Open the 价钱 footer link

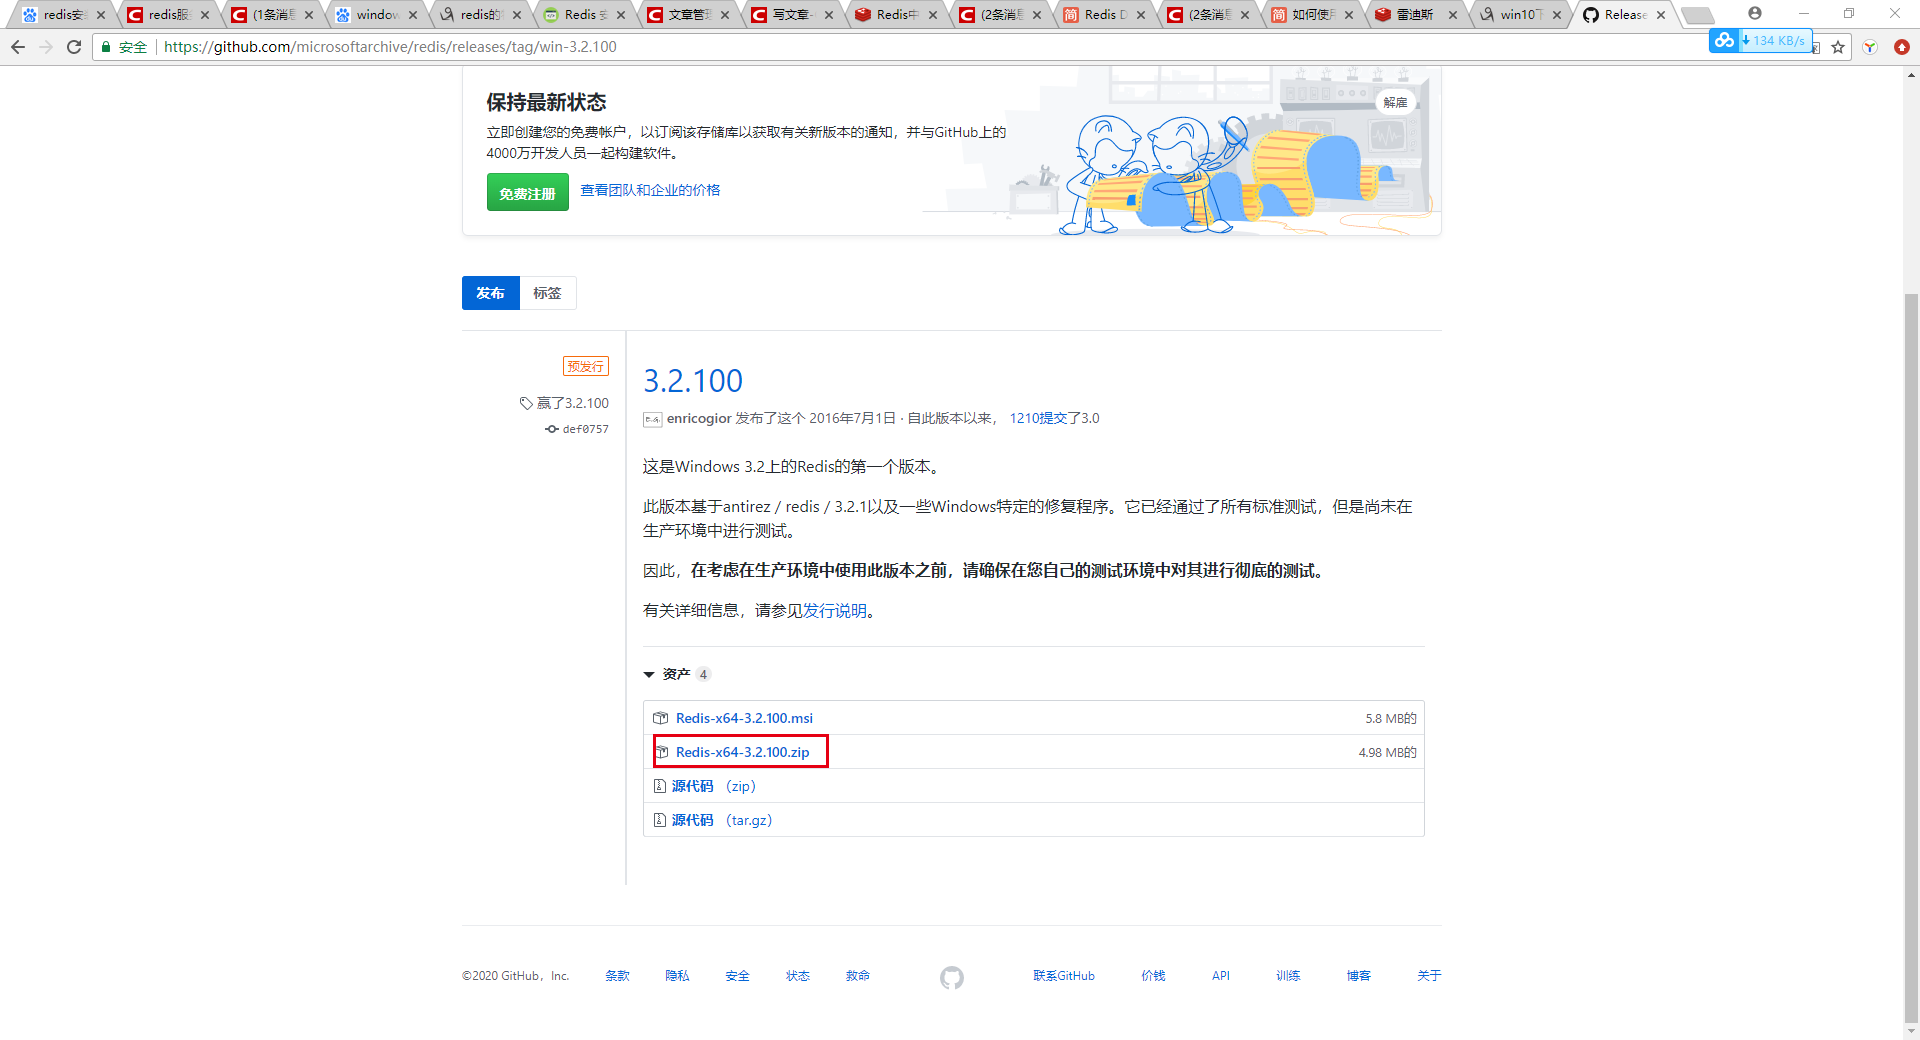tap(1153, 976)
